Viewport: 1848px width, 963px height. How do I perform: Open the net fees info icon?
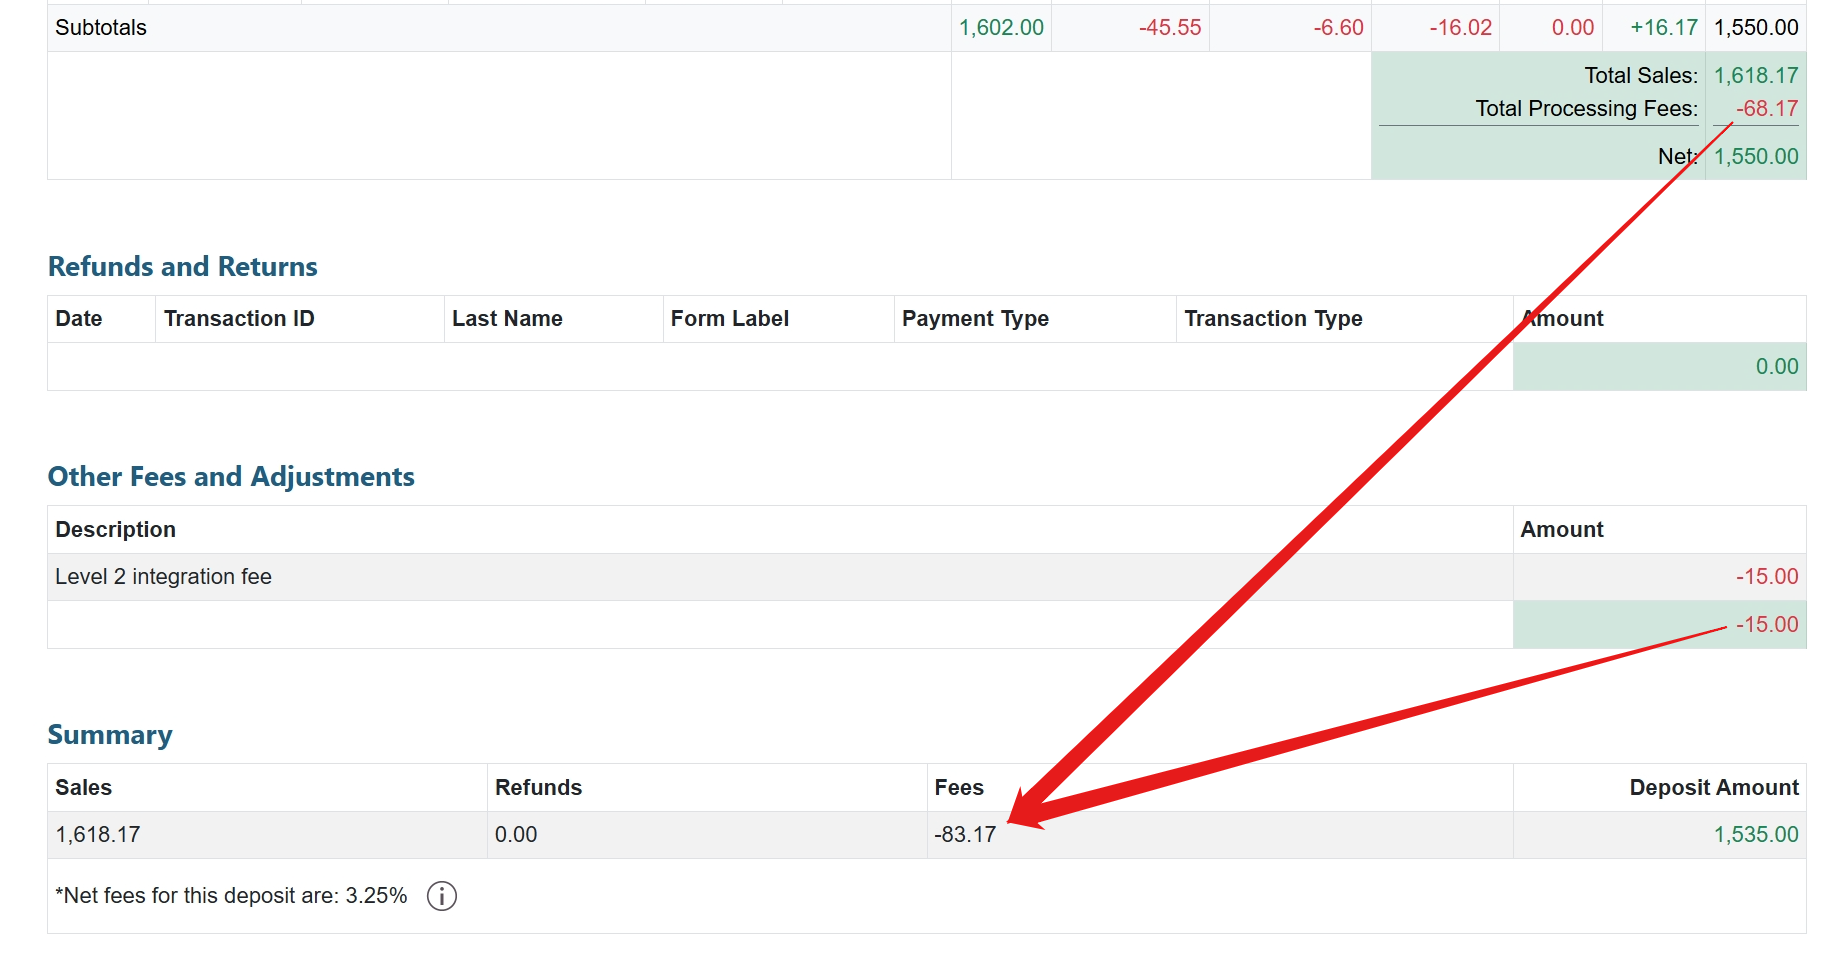pyautogui.click(x=442, y=896)
